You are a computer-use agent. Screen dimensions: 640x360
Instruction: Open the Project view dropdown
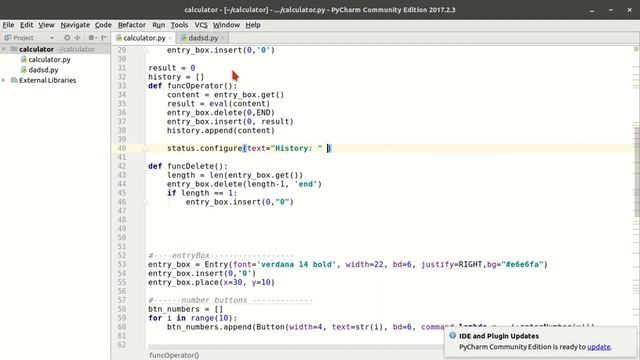click(x=52, y=38)
